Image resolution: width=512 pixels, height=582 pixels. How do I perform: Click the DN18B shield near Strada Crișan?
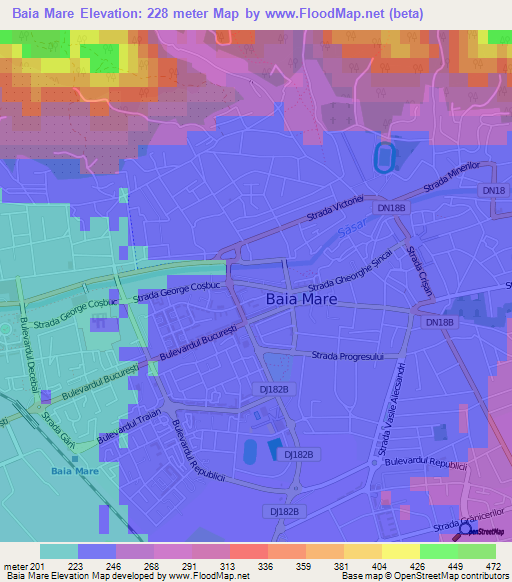[x=440, y=322]
